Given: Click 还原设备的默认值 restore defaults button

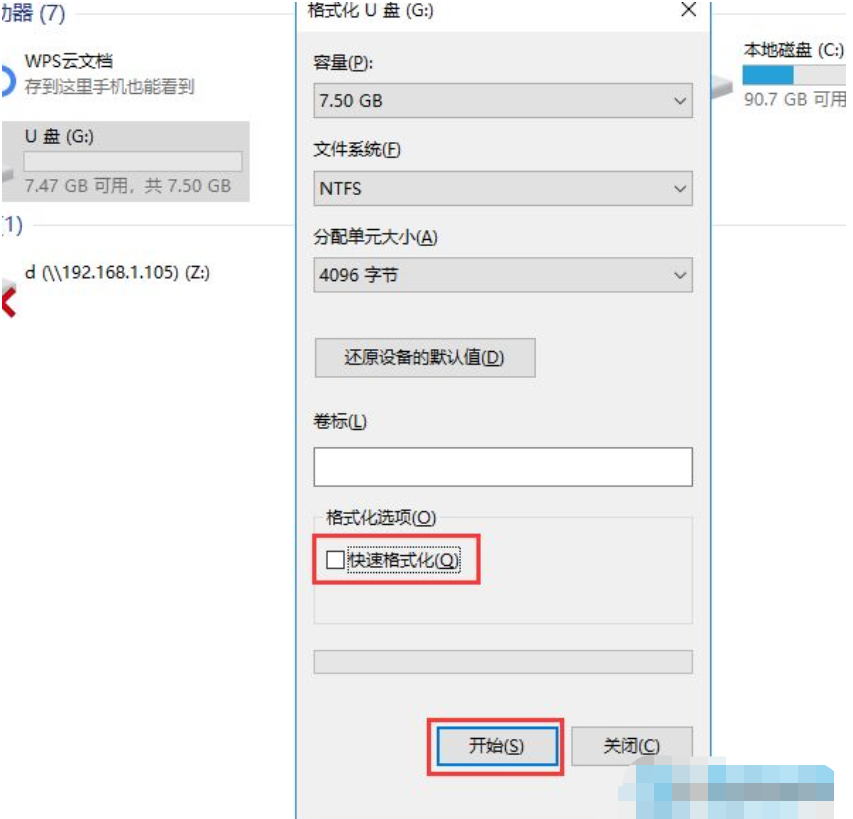Looking at the screenshot, I should point(425,357).
